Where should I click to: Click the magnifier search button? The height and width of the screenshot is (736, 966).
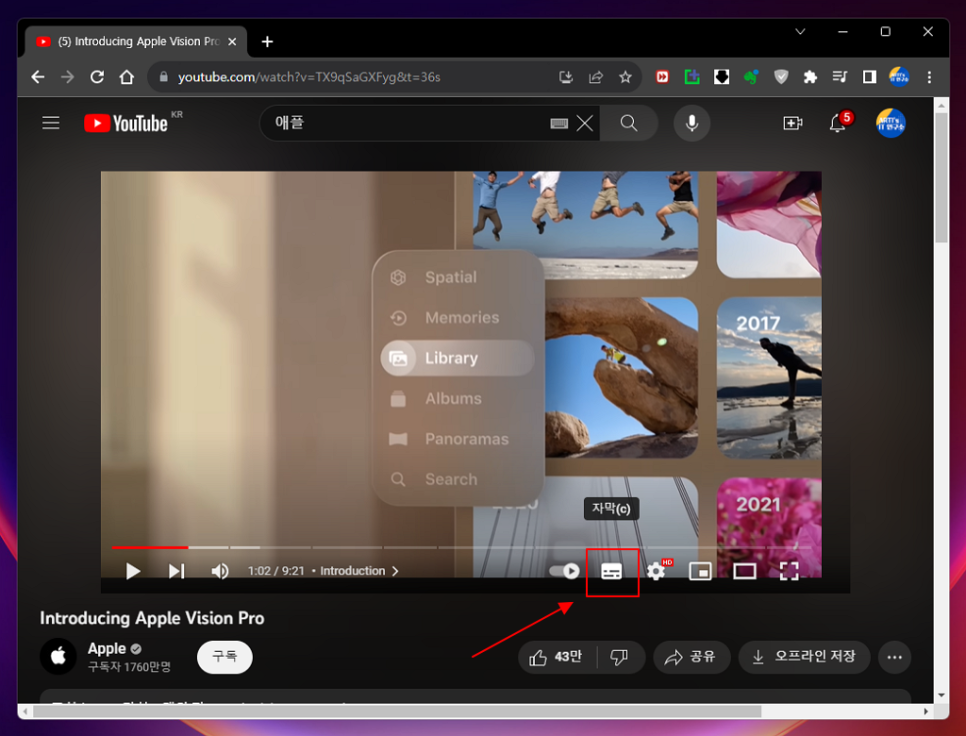pyautogui.click(x=628, y=123)
